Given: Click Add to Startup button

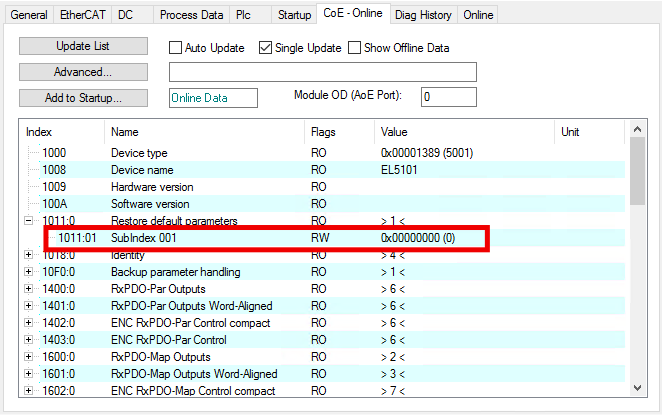Looking at the screenshot, I should pos(84,97).
